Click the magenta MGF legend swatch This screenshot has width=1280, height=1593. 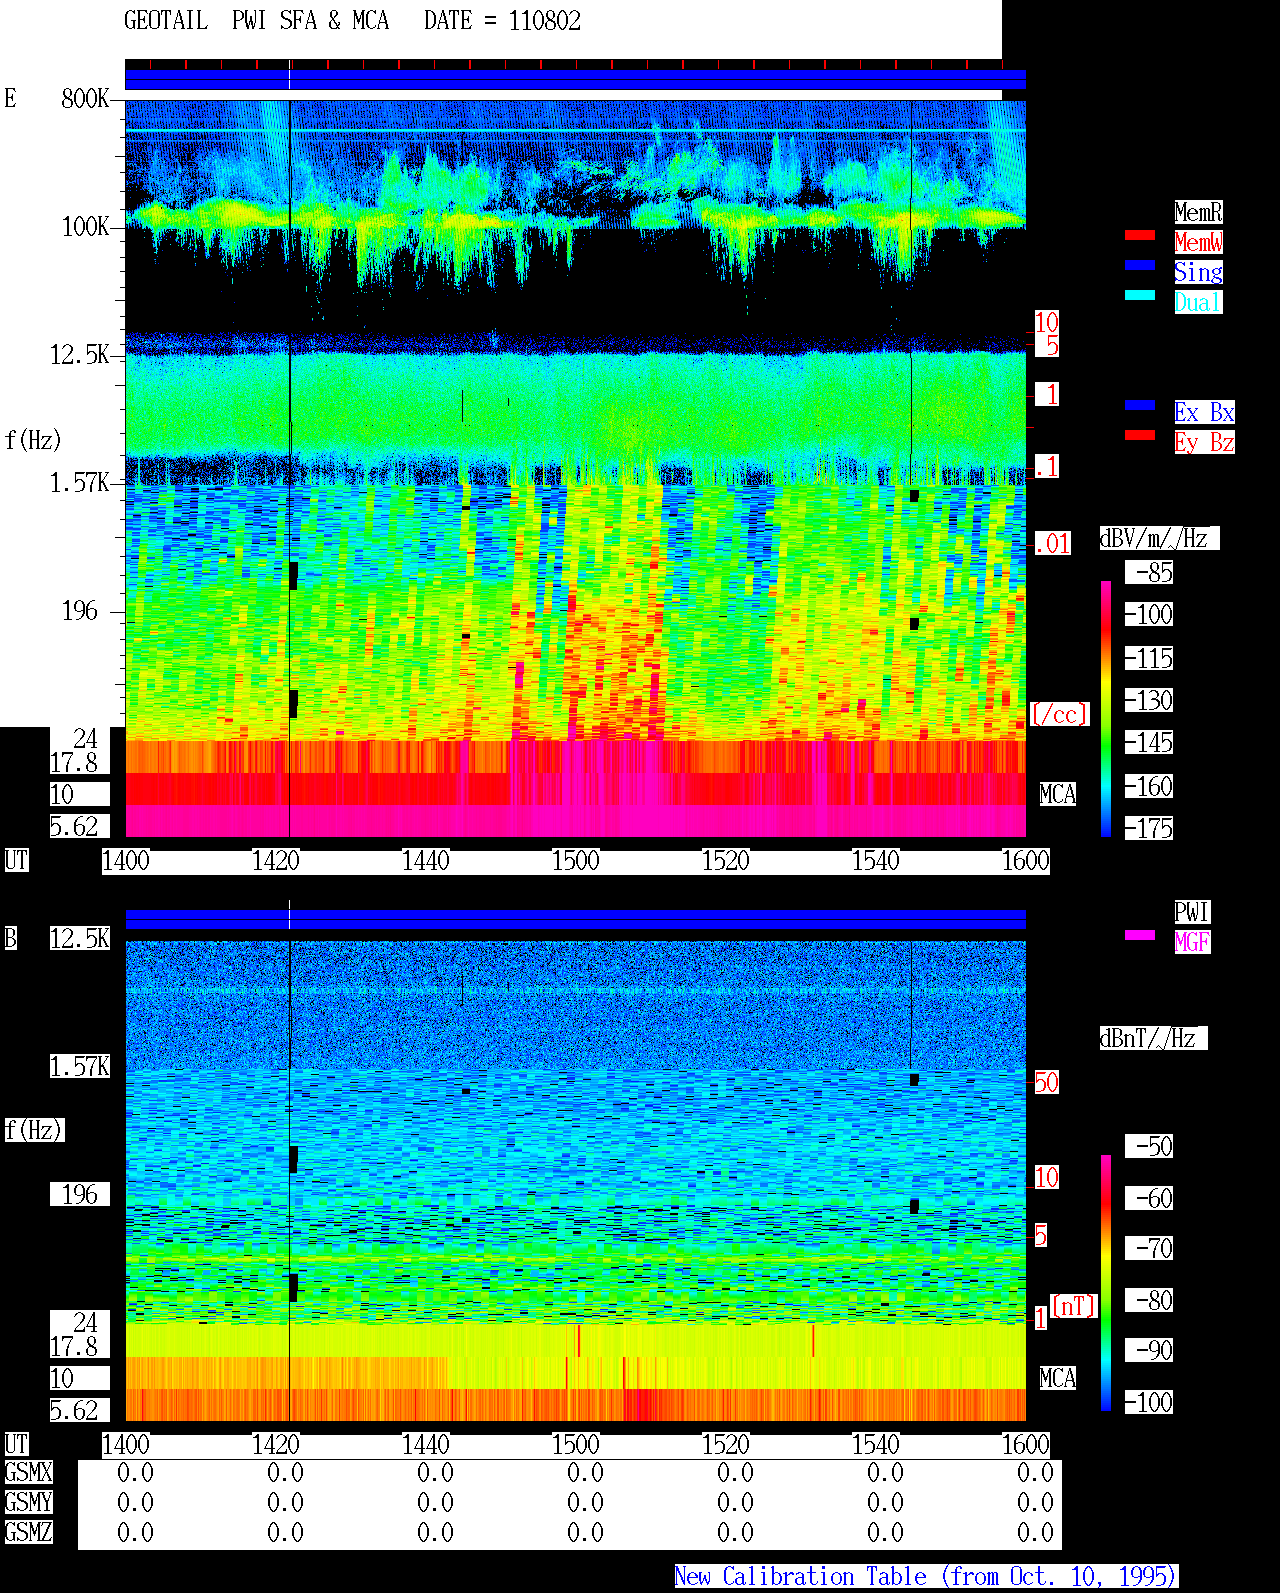point(1140,935)
